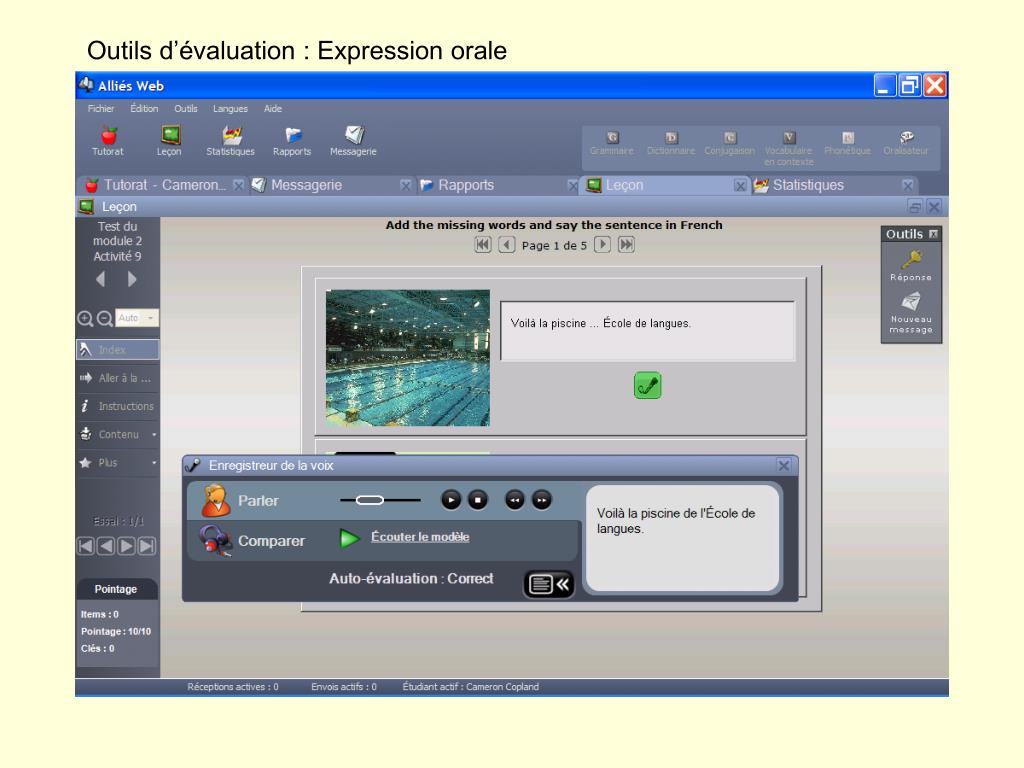Viewport: 1024px width, 768px height.
Task: Open the Instructions sidebar button
Action: point(118,406)
